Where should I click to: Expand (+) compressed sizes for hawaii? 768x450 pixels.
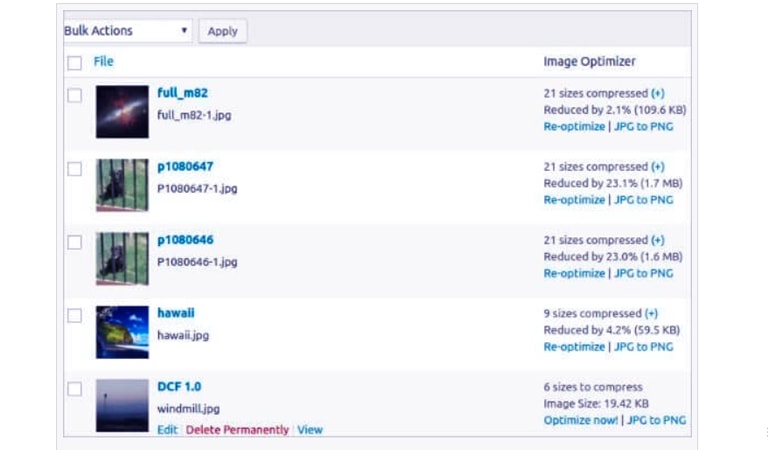(x=651, y=313)
